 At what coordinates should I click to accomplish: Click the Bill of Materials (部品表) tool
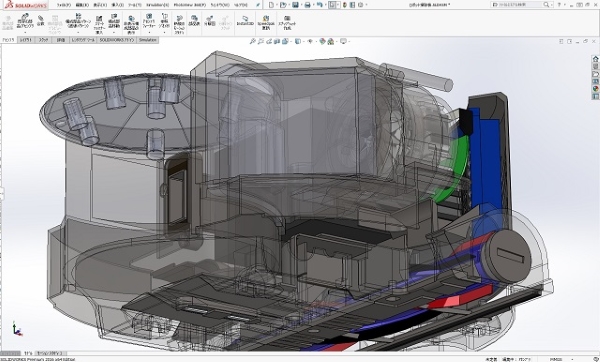coord(194,21)
